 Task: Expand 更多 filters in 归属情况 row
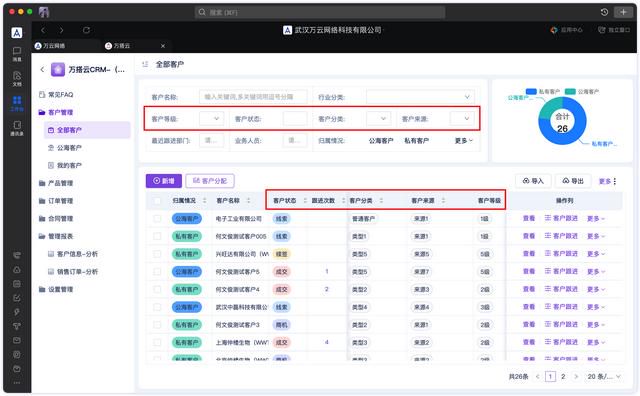pos(464,140)
